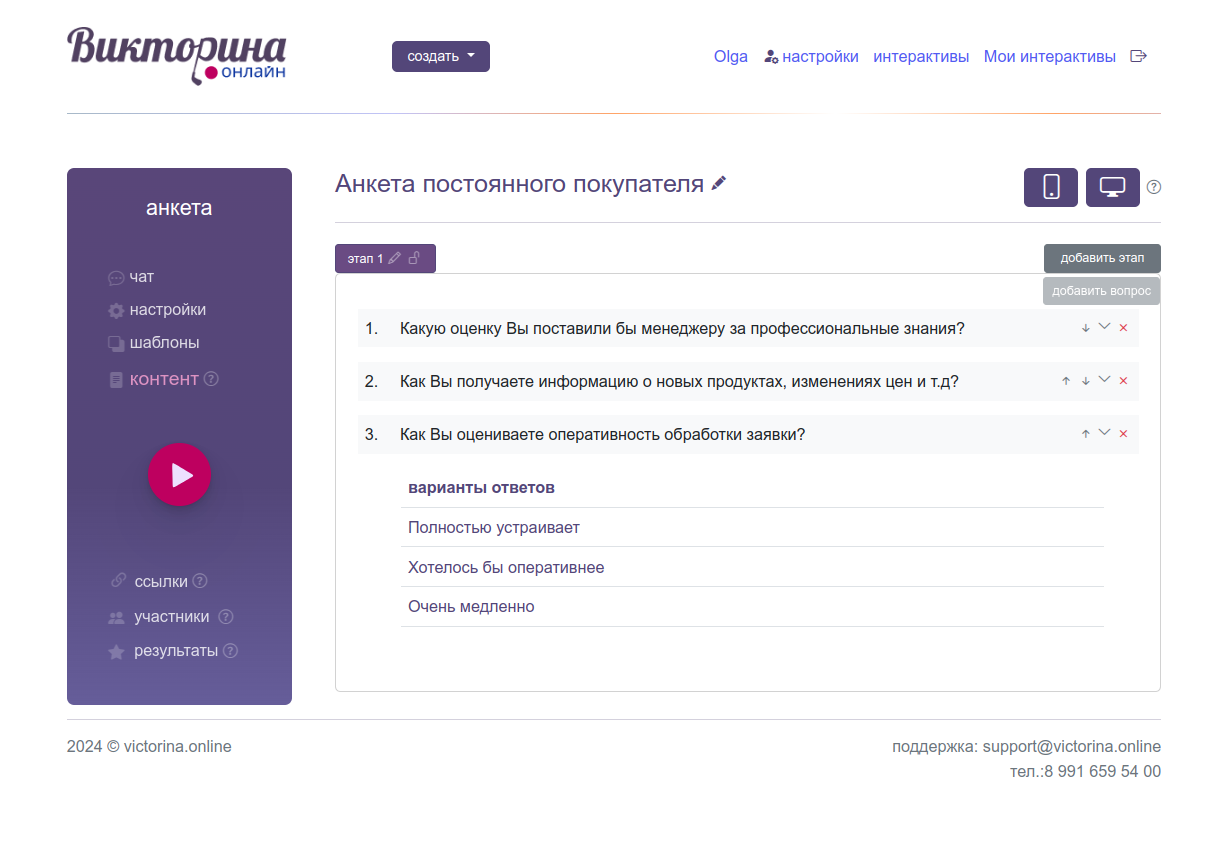Open the шаблоны sidebar item
This screenshot has height=868, width=1229.
154,343
